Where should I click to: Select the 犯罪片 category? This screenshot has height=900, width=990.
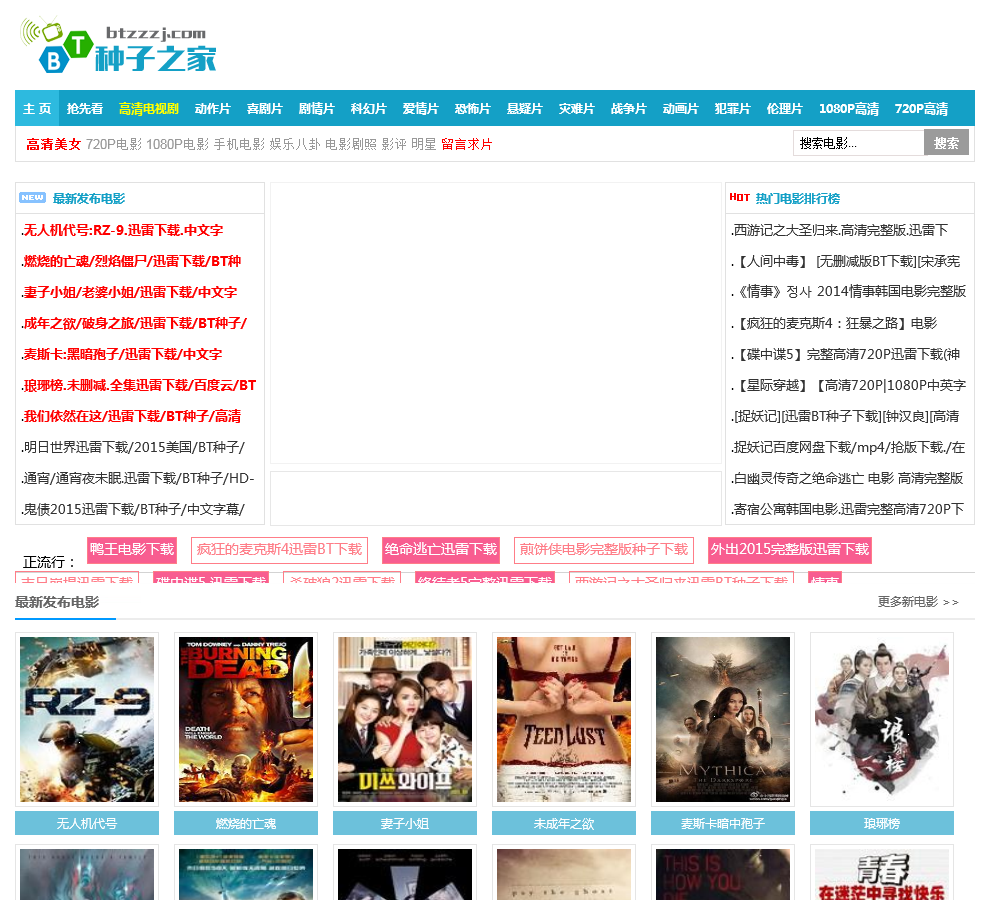(x=732, y=109)
